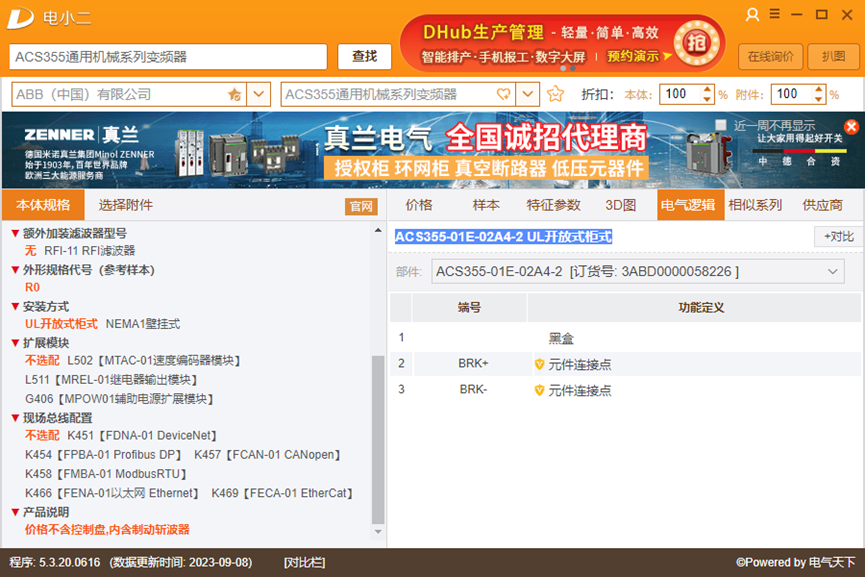865x577 pixels.
Task: Select L511 MREL-01 relay output option
Action: 112,380
